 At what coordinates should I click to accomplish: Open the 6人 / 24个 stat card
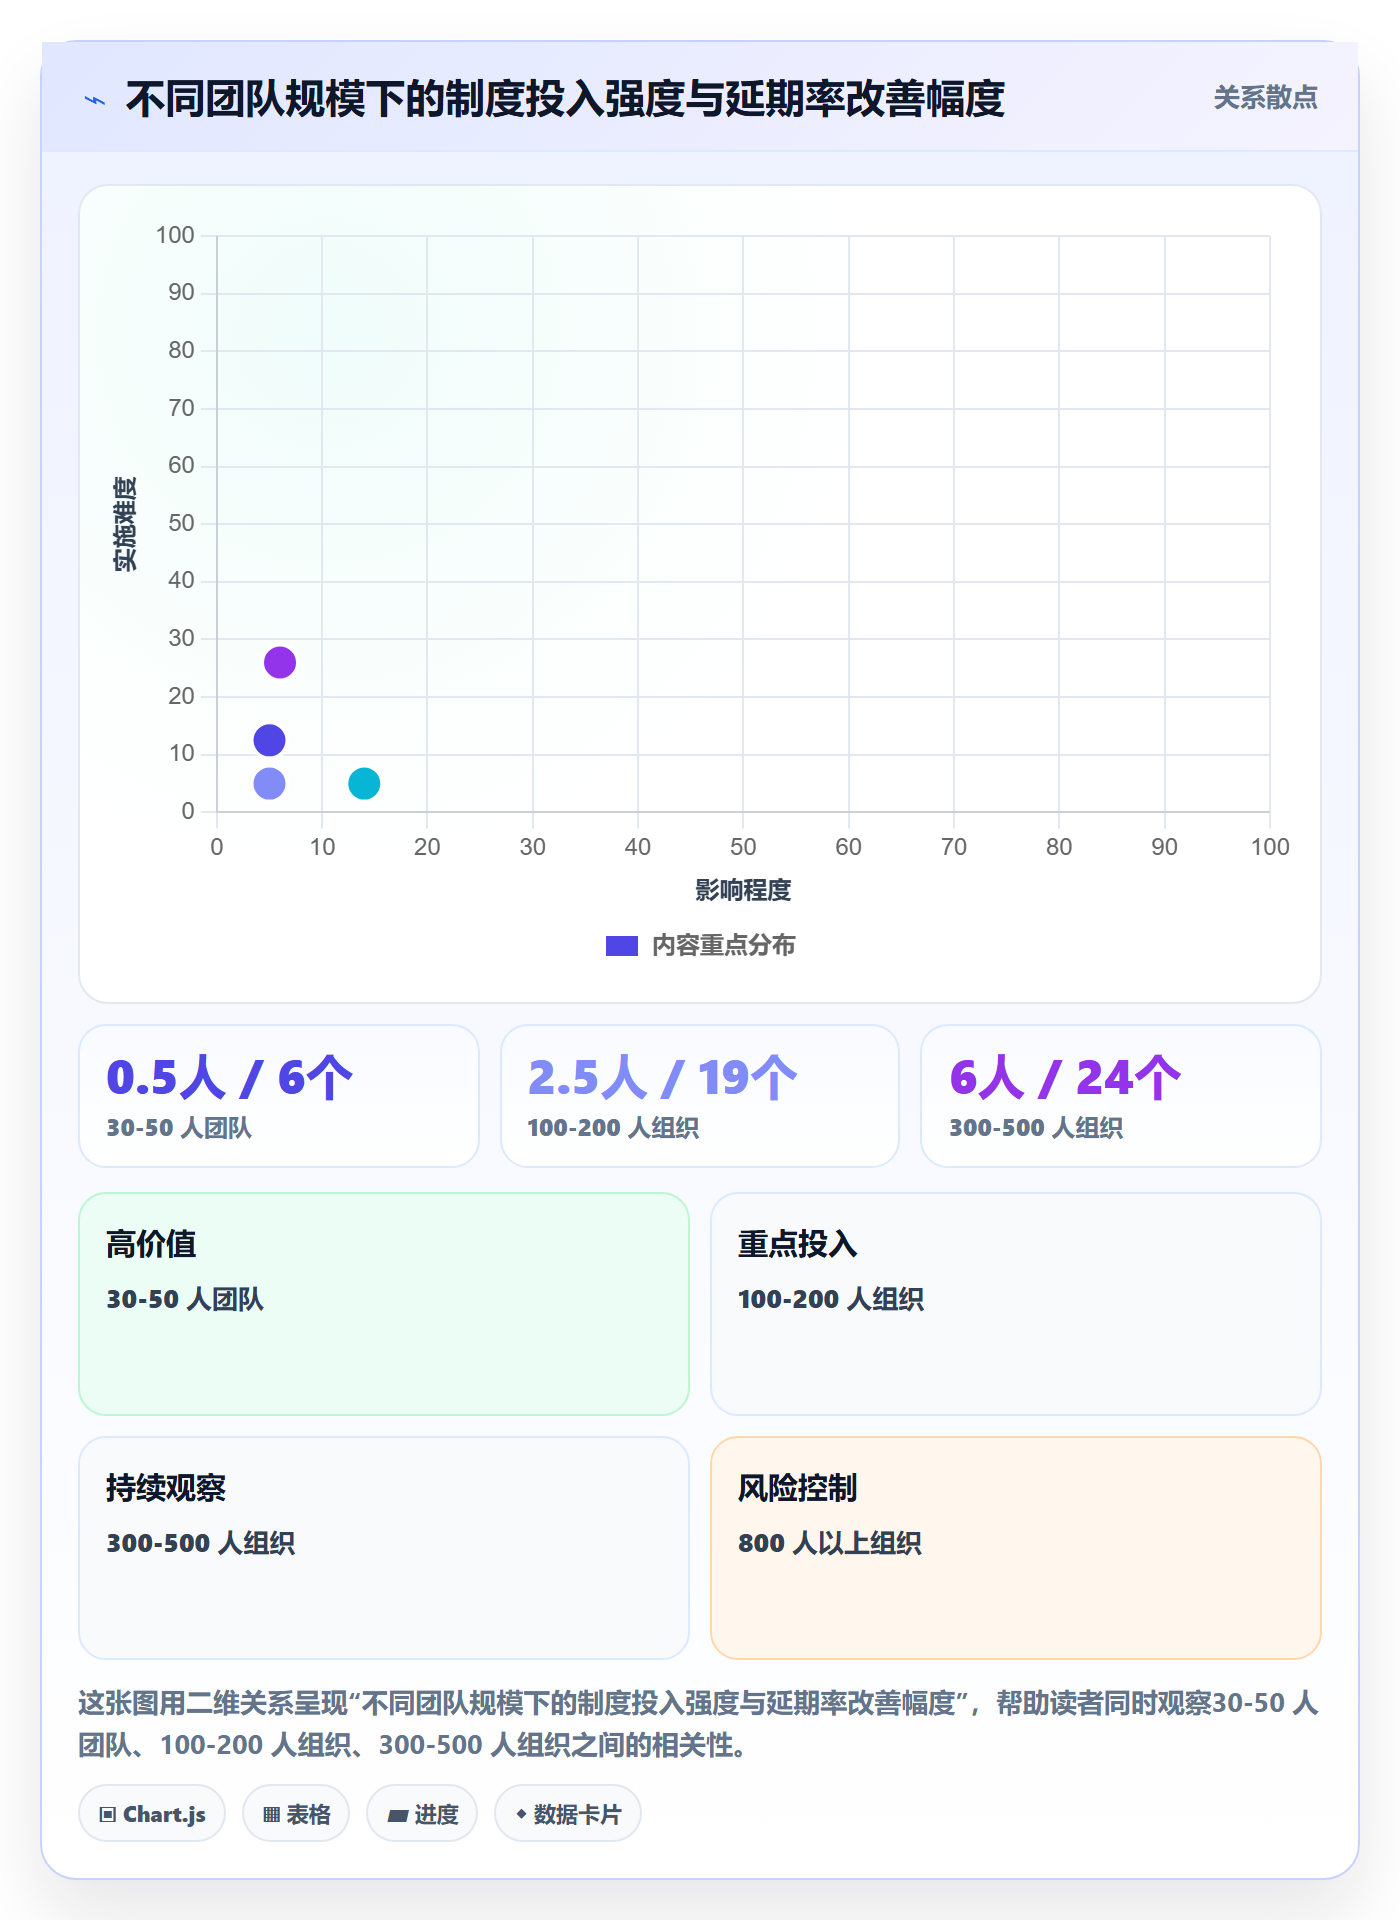click(x=1121, y=1096)
